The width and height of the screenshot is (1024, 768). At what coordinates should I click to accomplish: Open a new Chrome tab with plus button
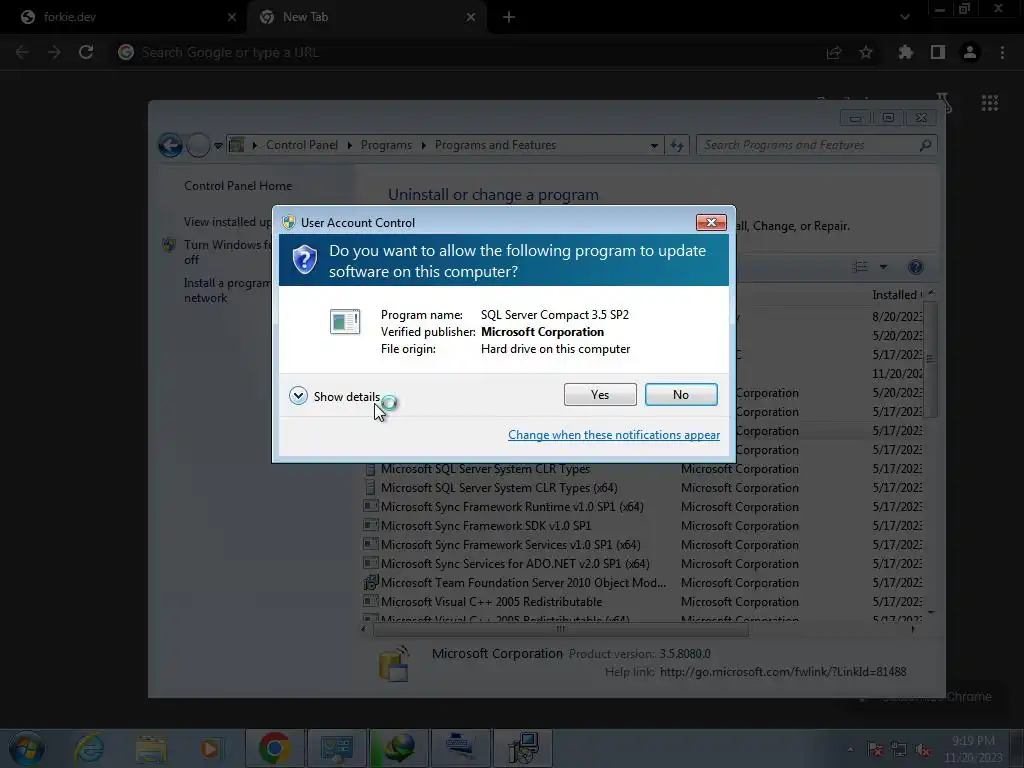click(509, 17)
